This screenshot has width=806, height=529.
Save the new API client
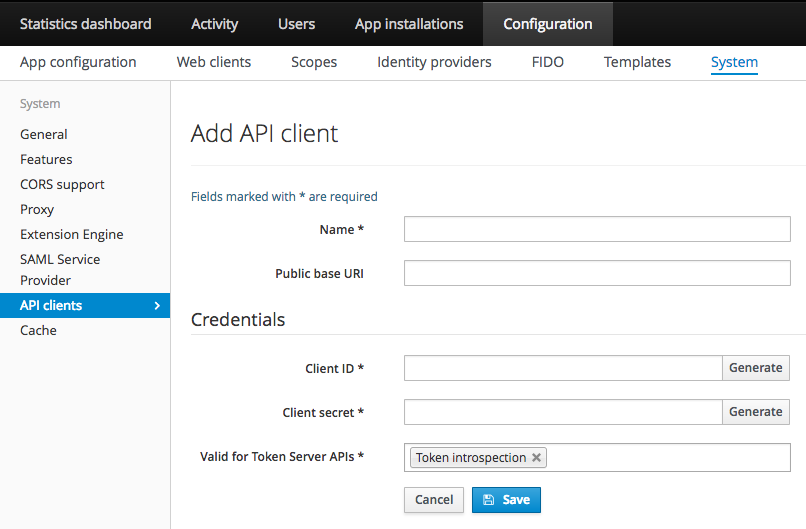(506, 500)
